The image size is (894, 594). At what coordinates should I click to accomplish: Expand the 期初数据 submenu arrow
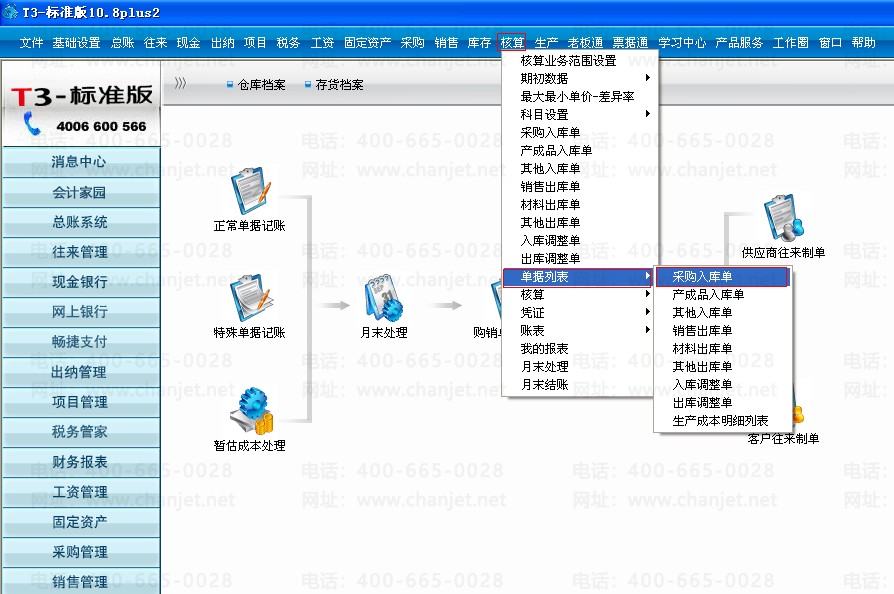pyautogui.click(x=648, y=78)
